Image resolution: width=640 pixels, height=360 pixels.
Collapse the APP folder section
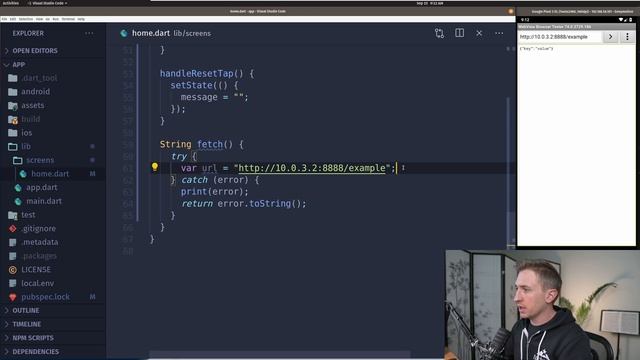pyautogui.click(x=53, y=64)
